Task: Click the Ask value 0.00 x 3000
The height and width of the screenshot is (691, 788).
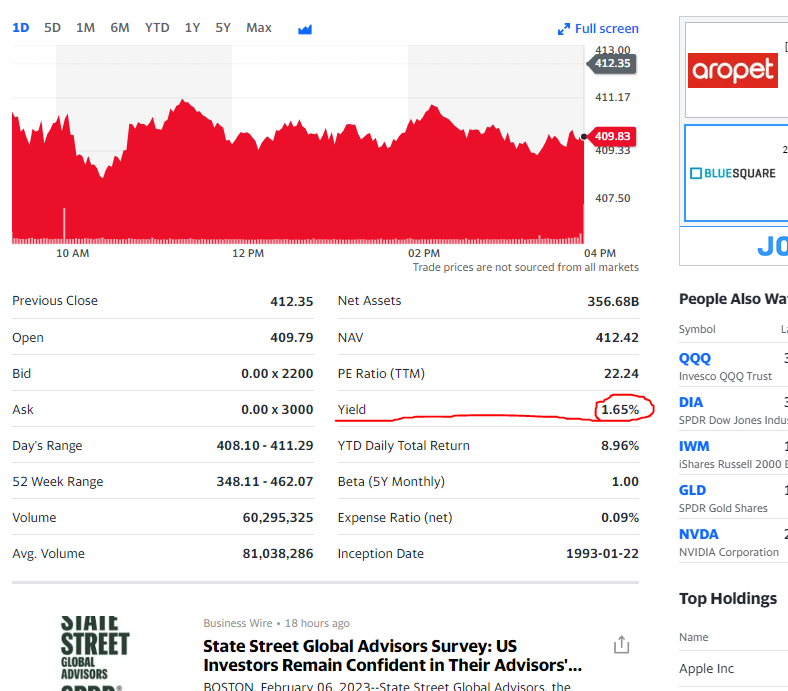Action: point(277,410)
